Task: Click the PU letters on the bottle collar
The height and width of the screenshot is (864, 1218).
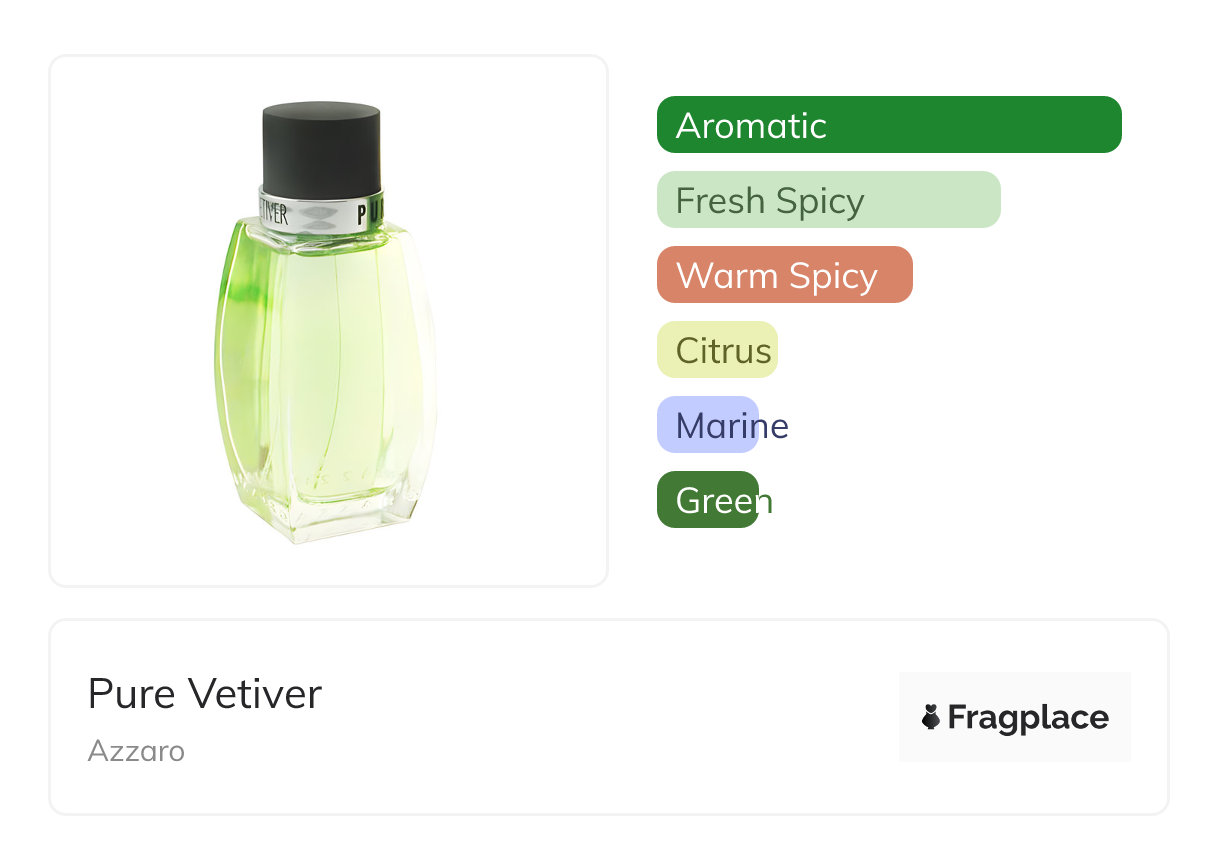Action: click(368, 211)
